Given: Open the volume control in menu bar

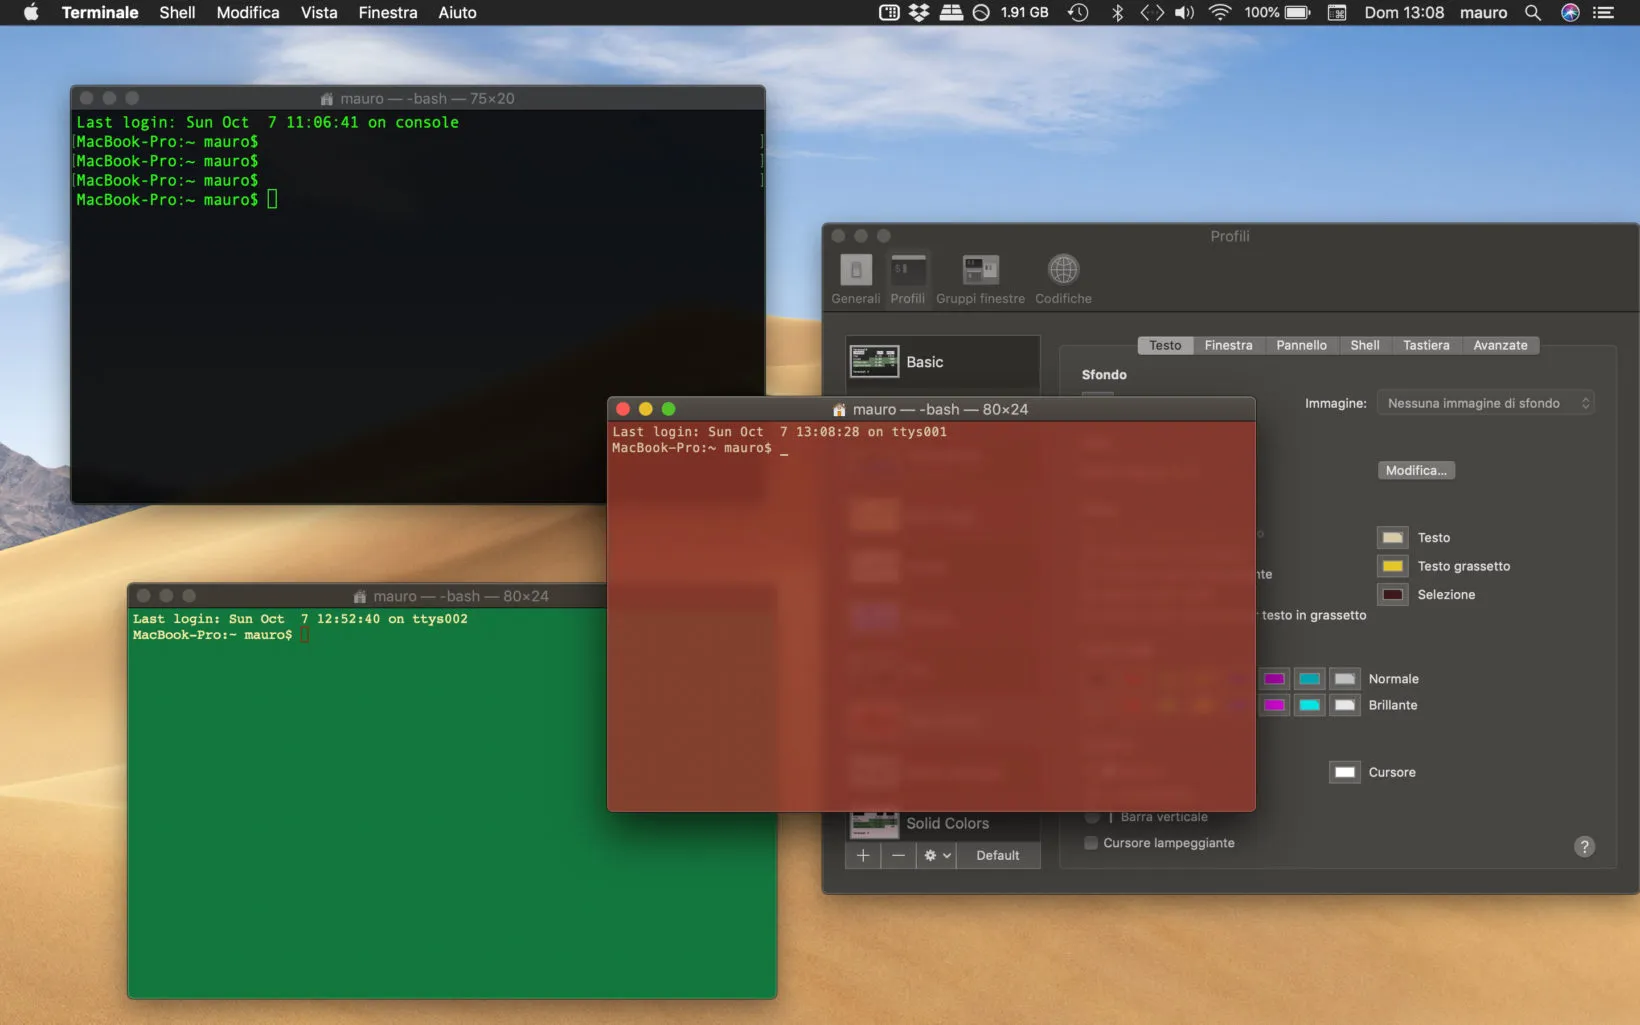Looking at the screenshot, I should 1185,12.
